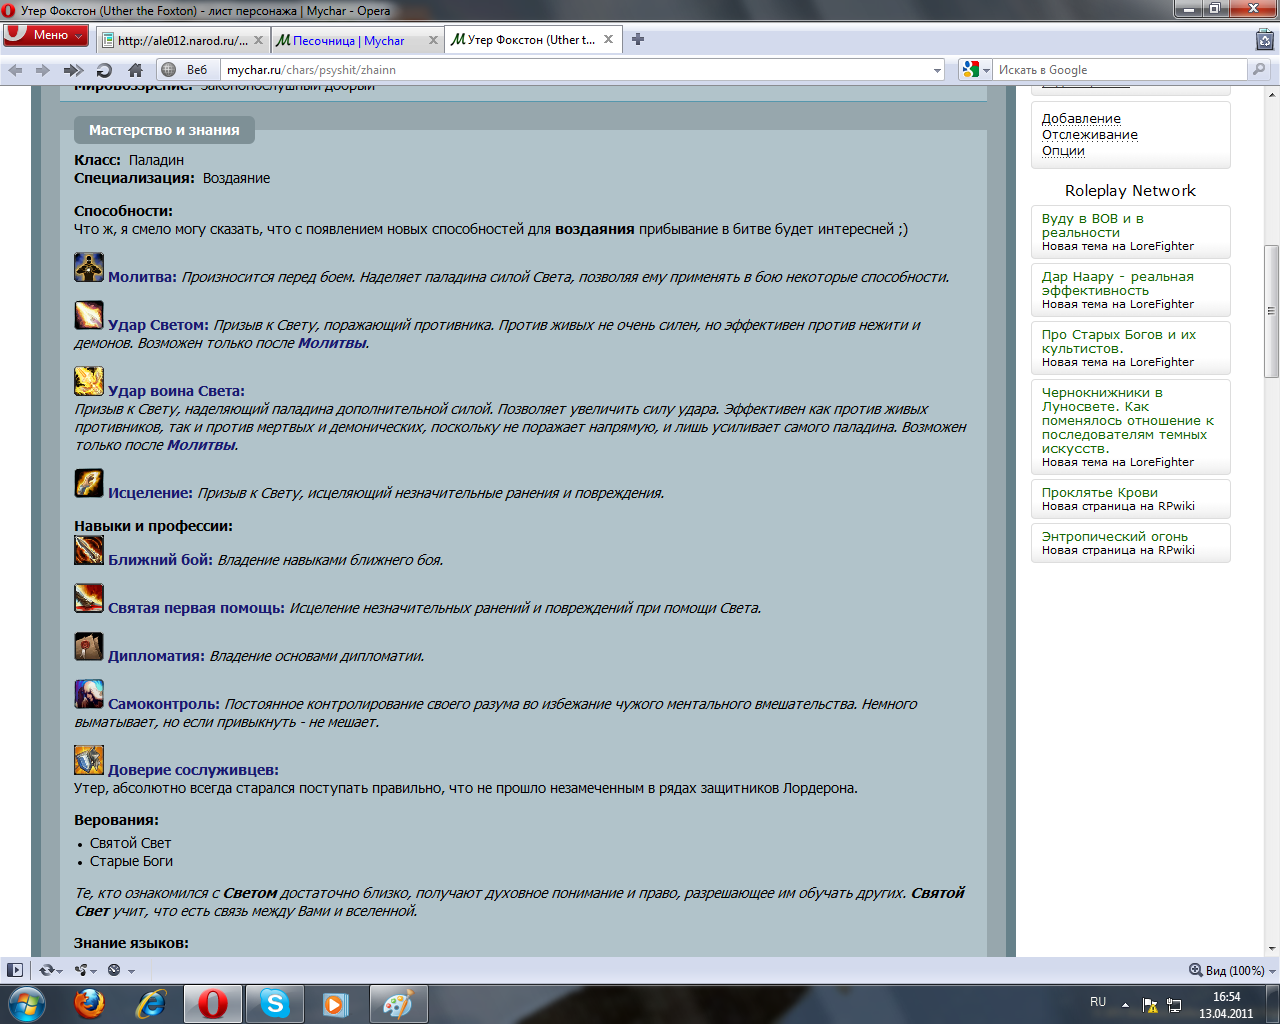The image size is (1280, 1024).
Task: Reload the page with Reload button
Action: click(104, 70)
